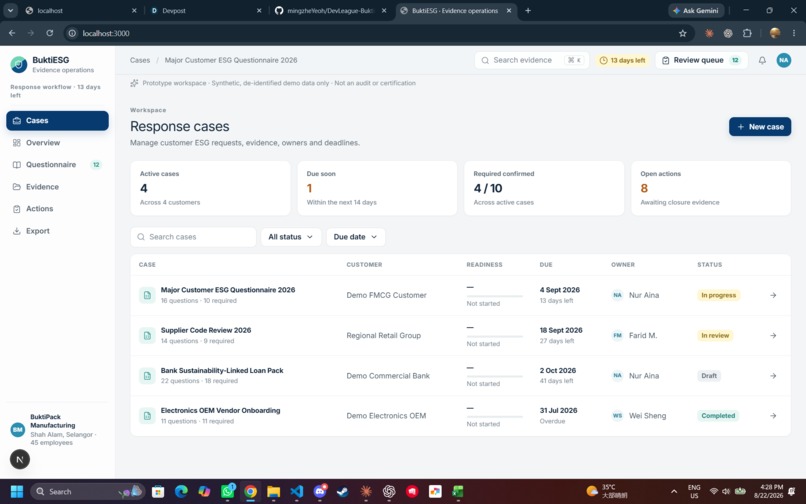Select Major Customer ESG Questionnaire 2026 case title

pos(228,290)
